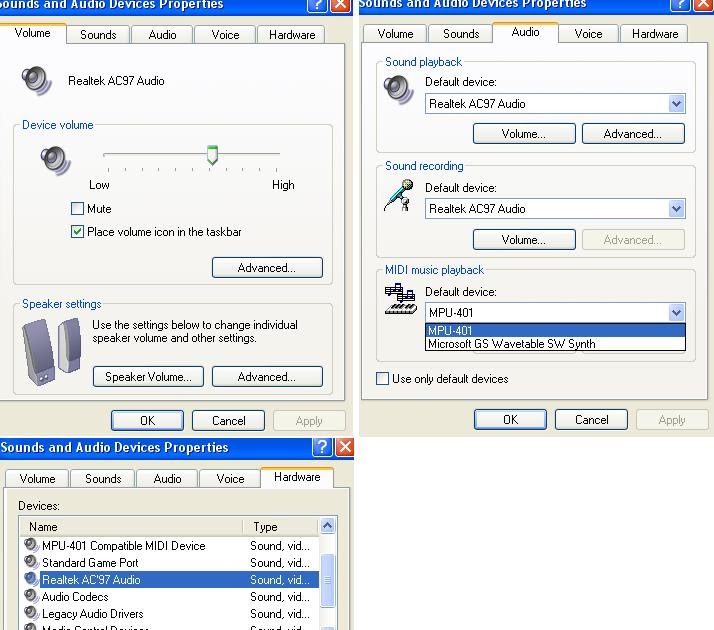Click the High end of the volume slider track
Image resolution: width=714 pixels, height=630 pixels.
276,154
